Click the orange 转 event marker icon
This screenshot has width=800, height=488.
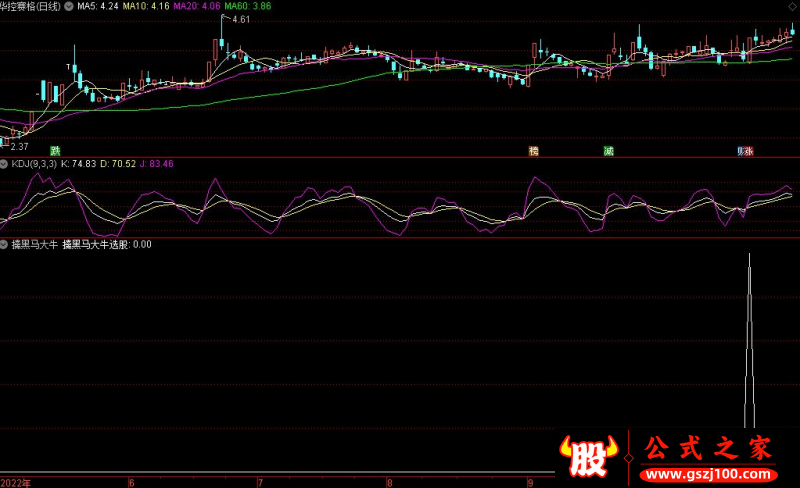[534, 151]
